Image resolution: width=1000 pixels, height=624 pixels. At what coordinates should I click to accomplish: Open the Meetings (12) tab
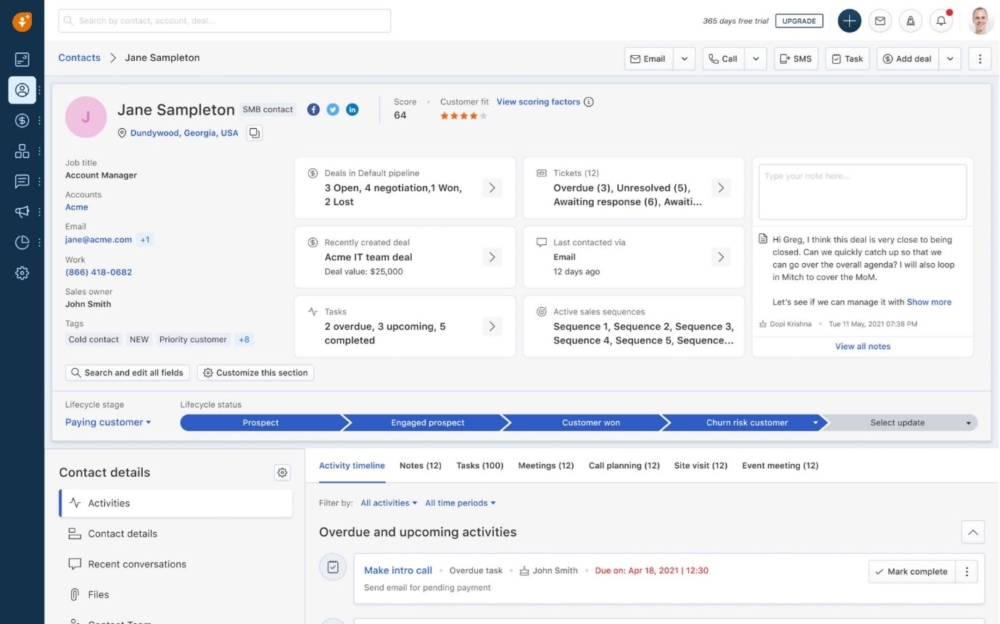[545, 466]
